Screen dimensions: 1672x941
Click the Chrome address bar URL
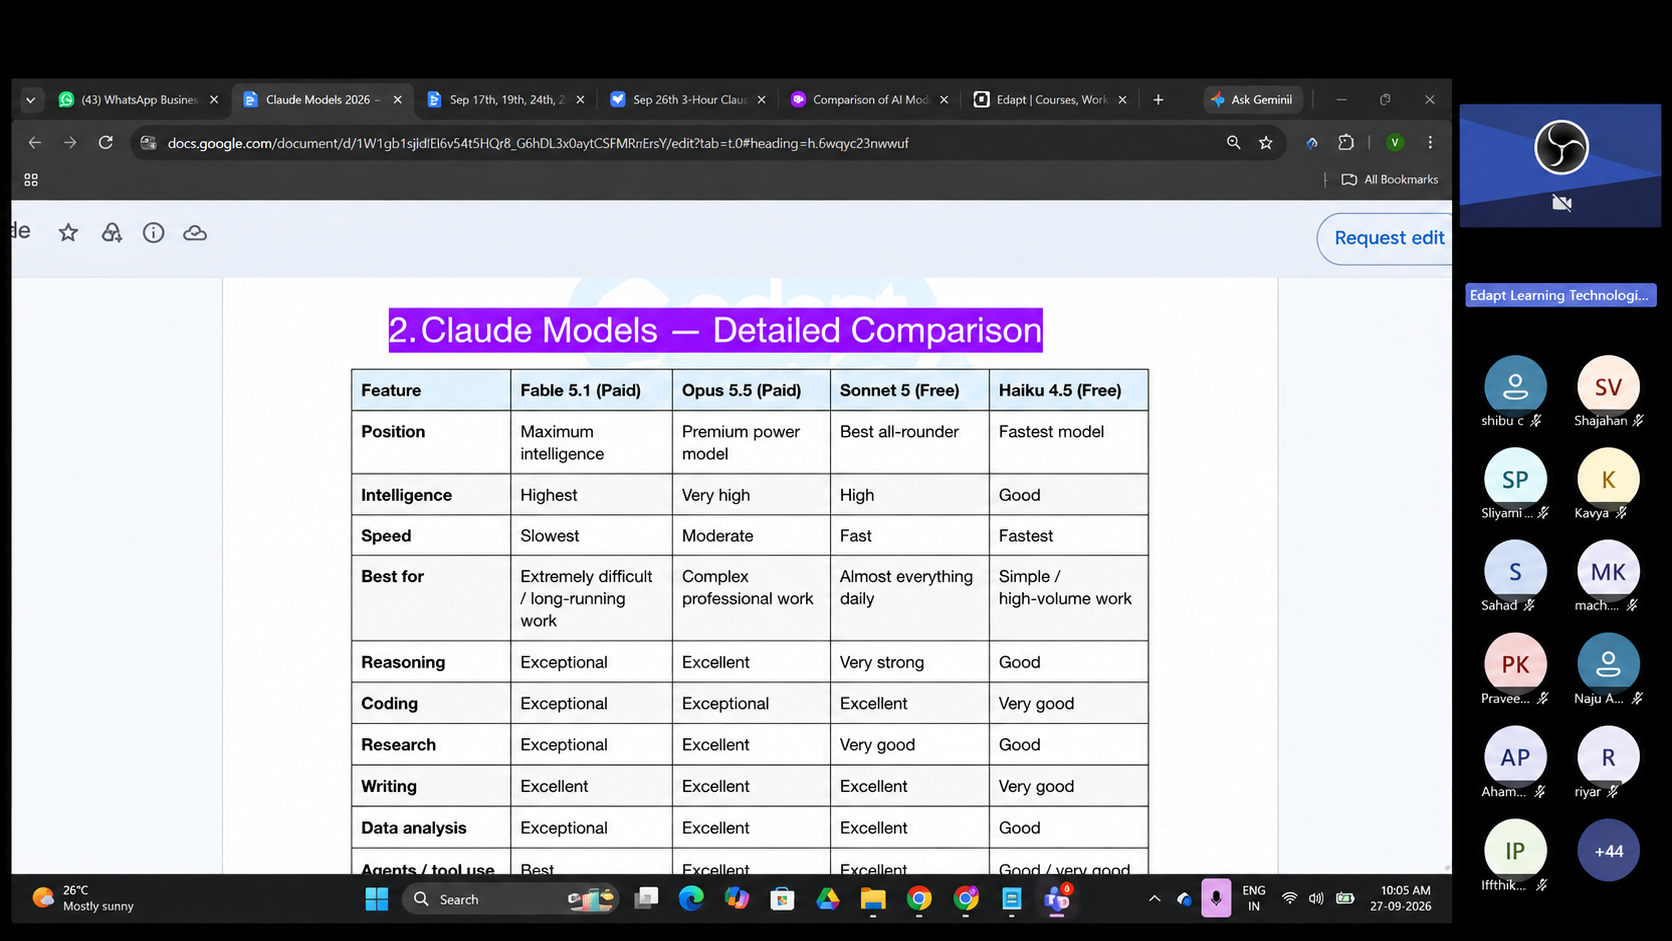pos(538,143)
